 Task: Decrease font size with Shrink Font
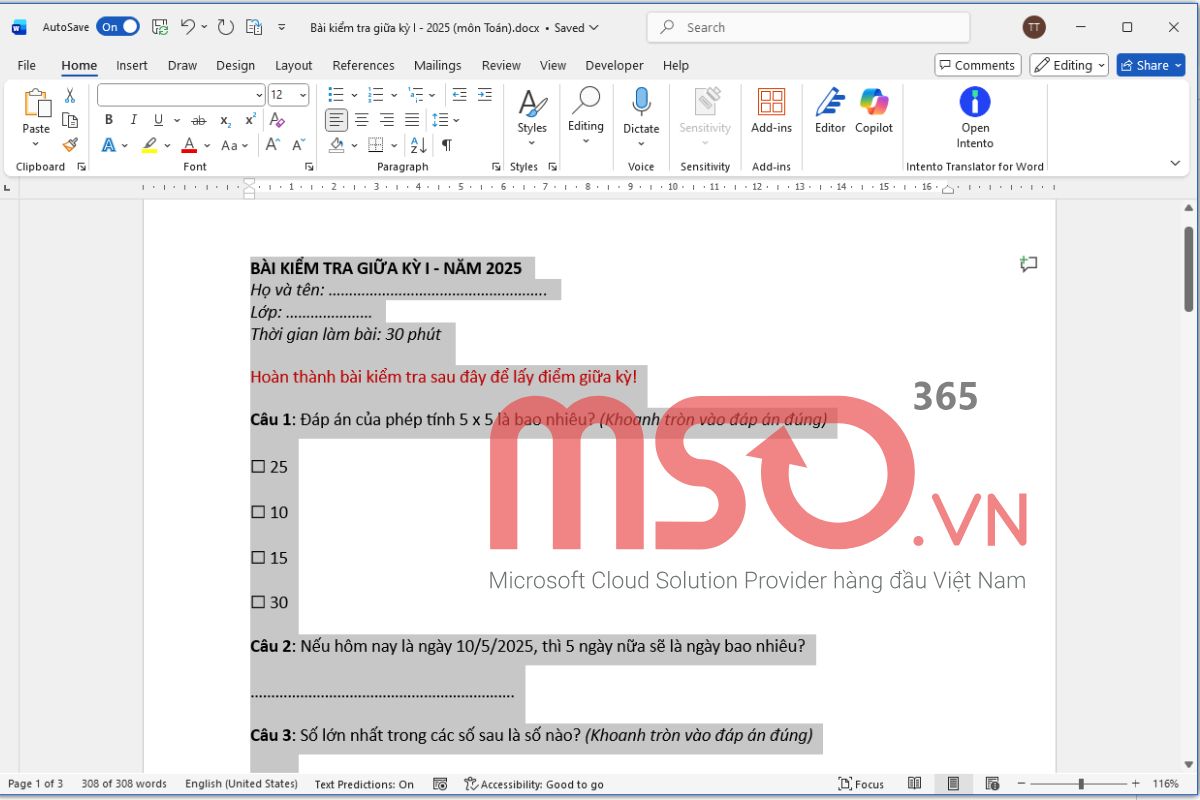pos(298,145)
